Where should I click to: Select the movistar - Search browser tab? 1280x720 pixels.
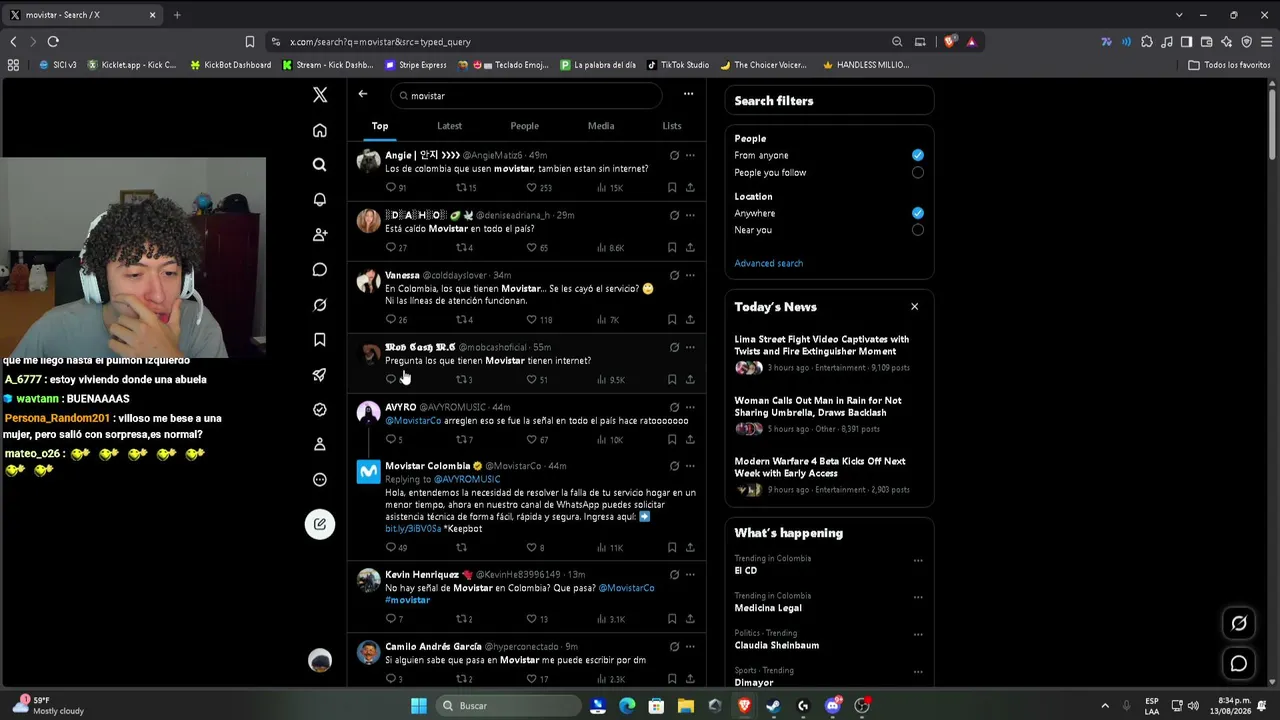[83, 15]
